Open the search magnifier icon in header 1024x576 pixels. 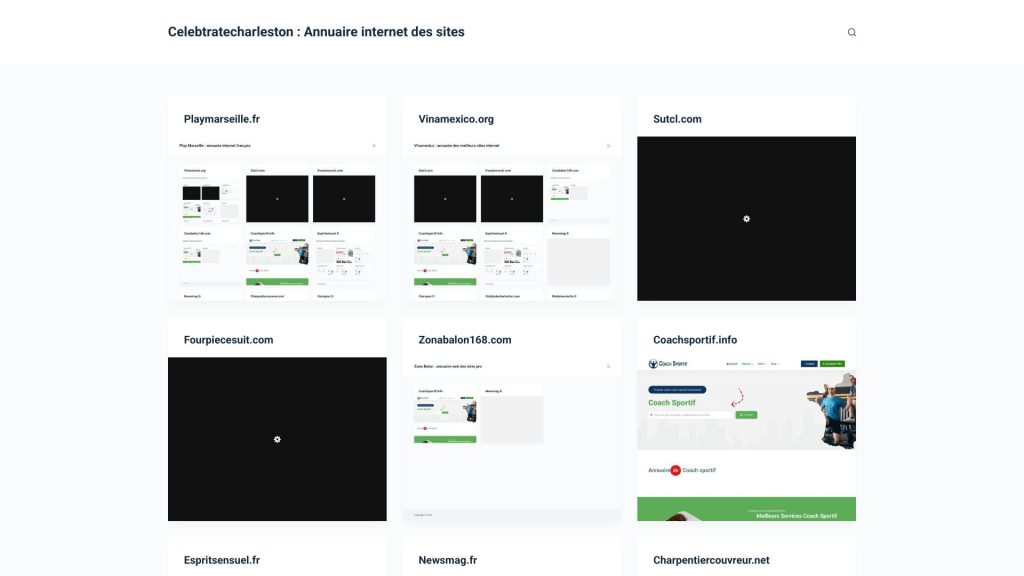pyautogui.click(x=852, y=32)
